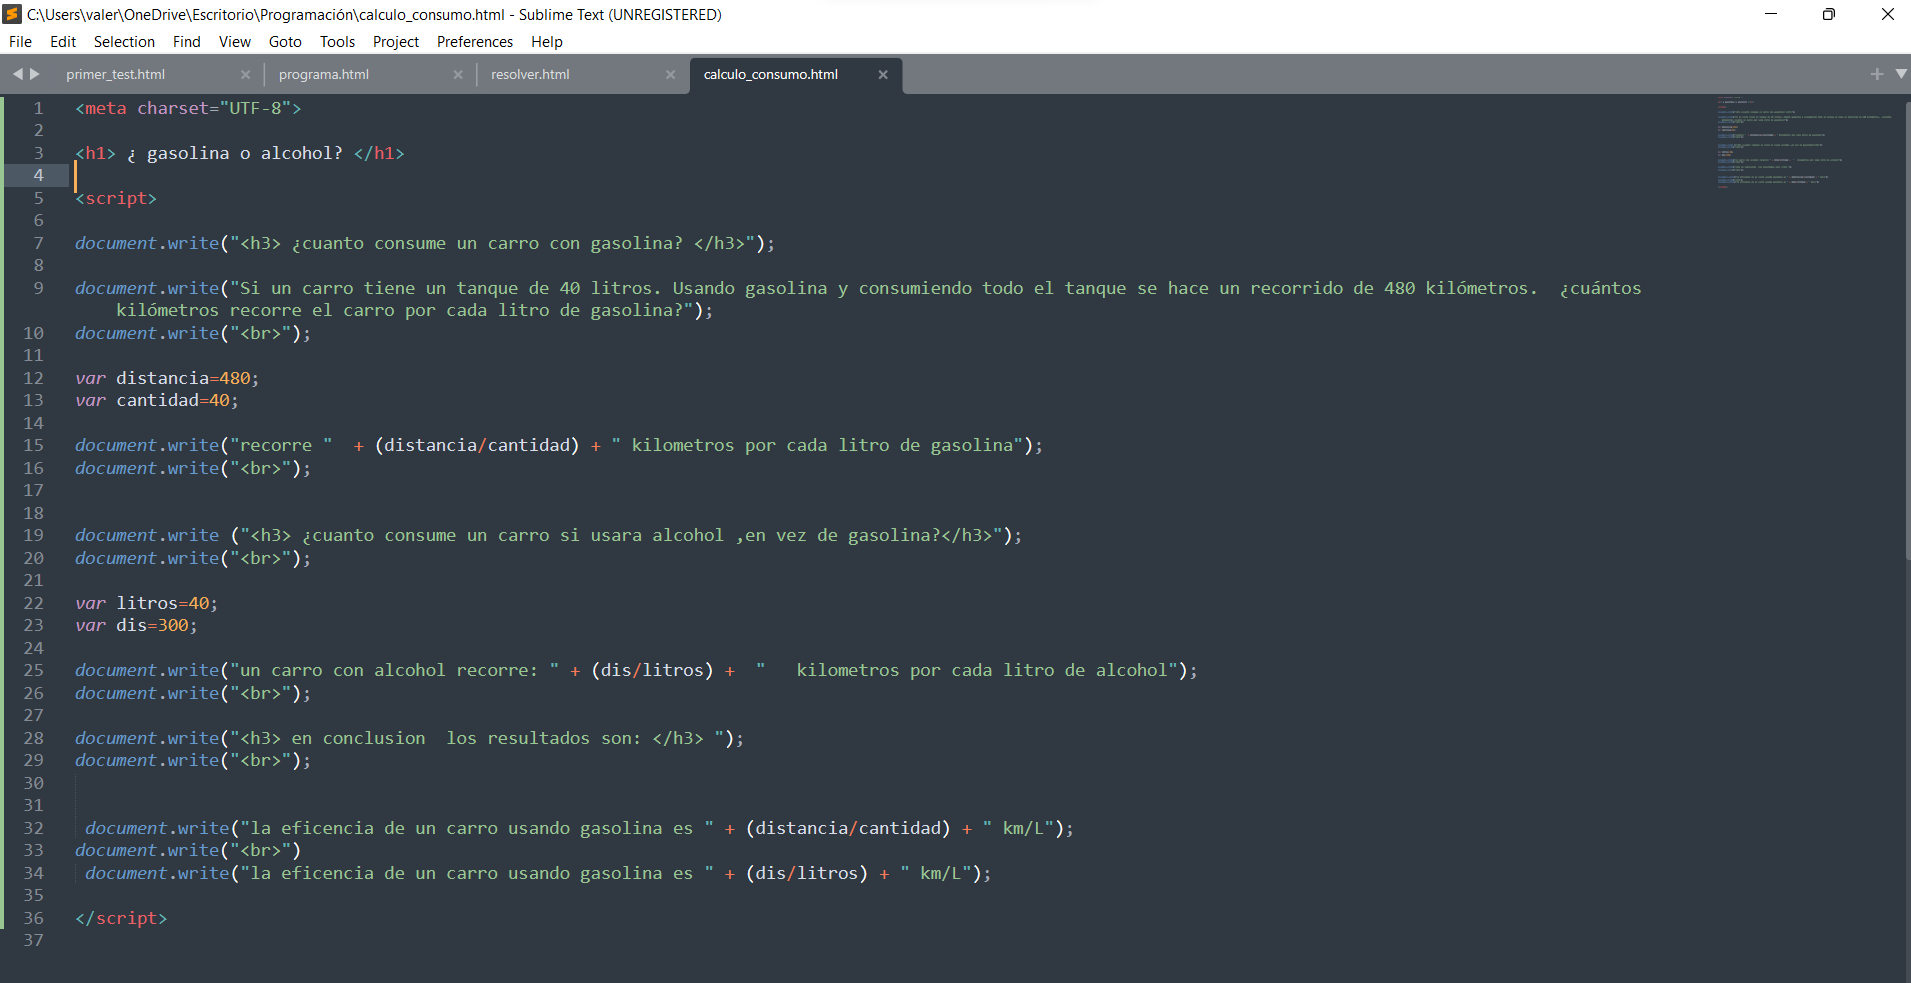
Task: Select the calculo_consumo.html tab
Action: tap(771, 75)
